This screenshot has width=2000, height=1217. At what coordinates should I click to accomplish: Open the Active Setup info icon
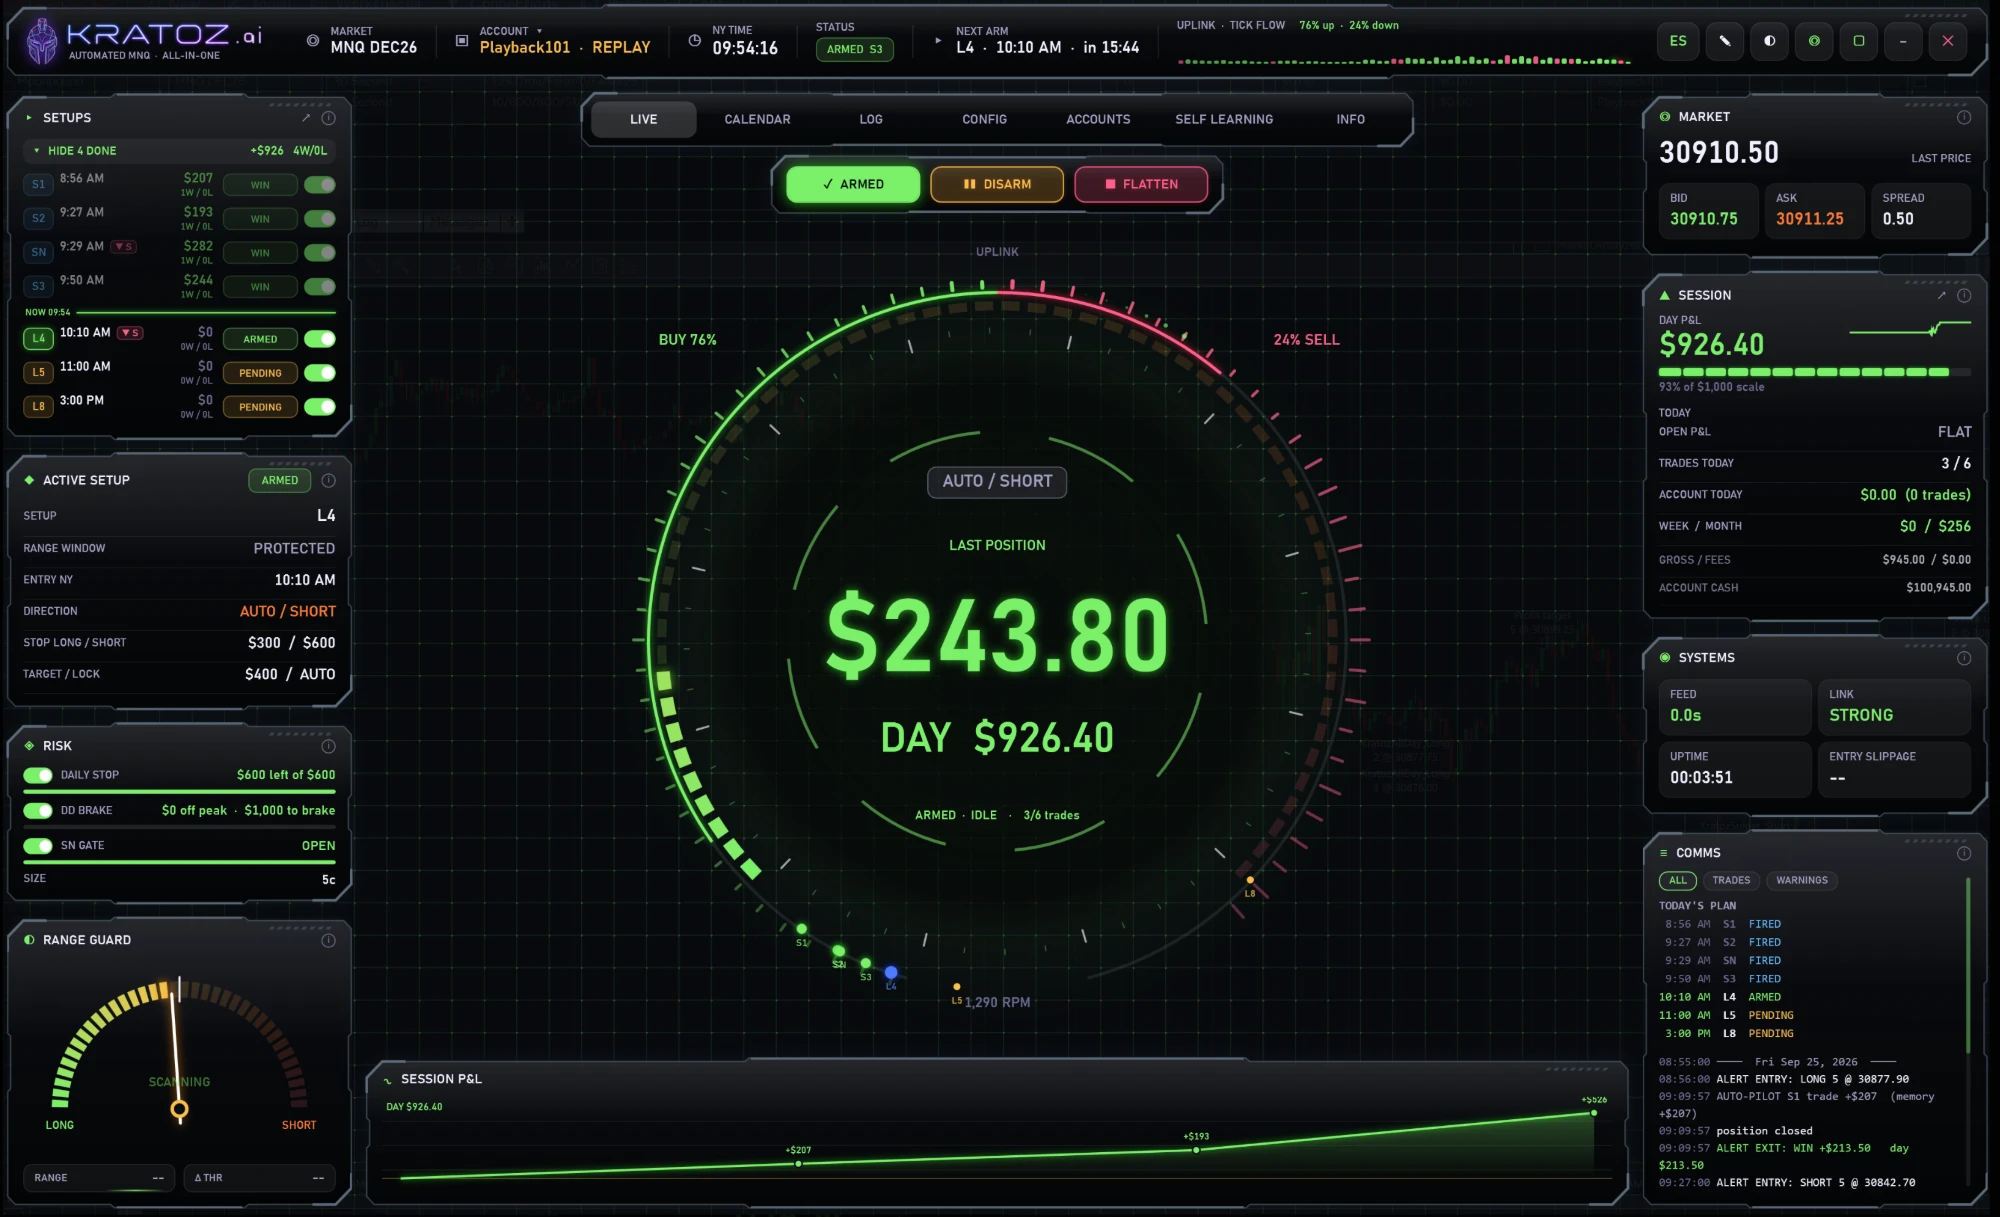[x=328, y=480]
